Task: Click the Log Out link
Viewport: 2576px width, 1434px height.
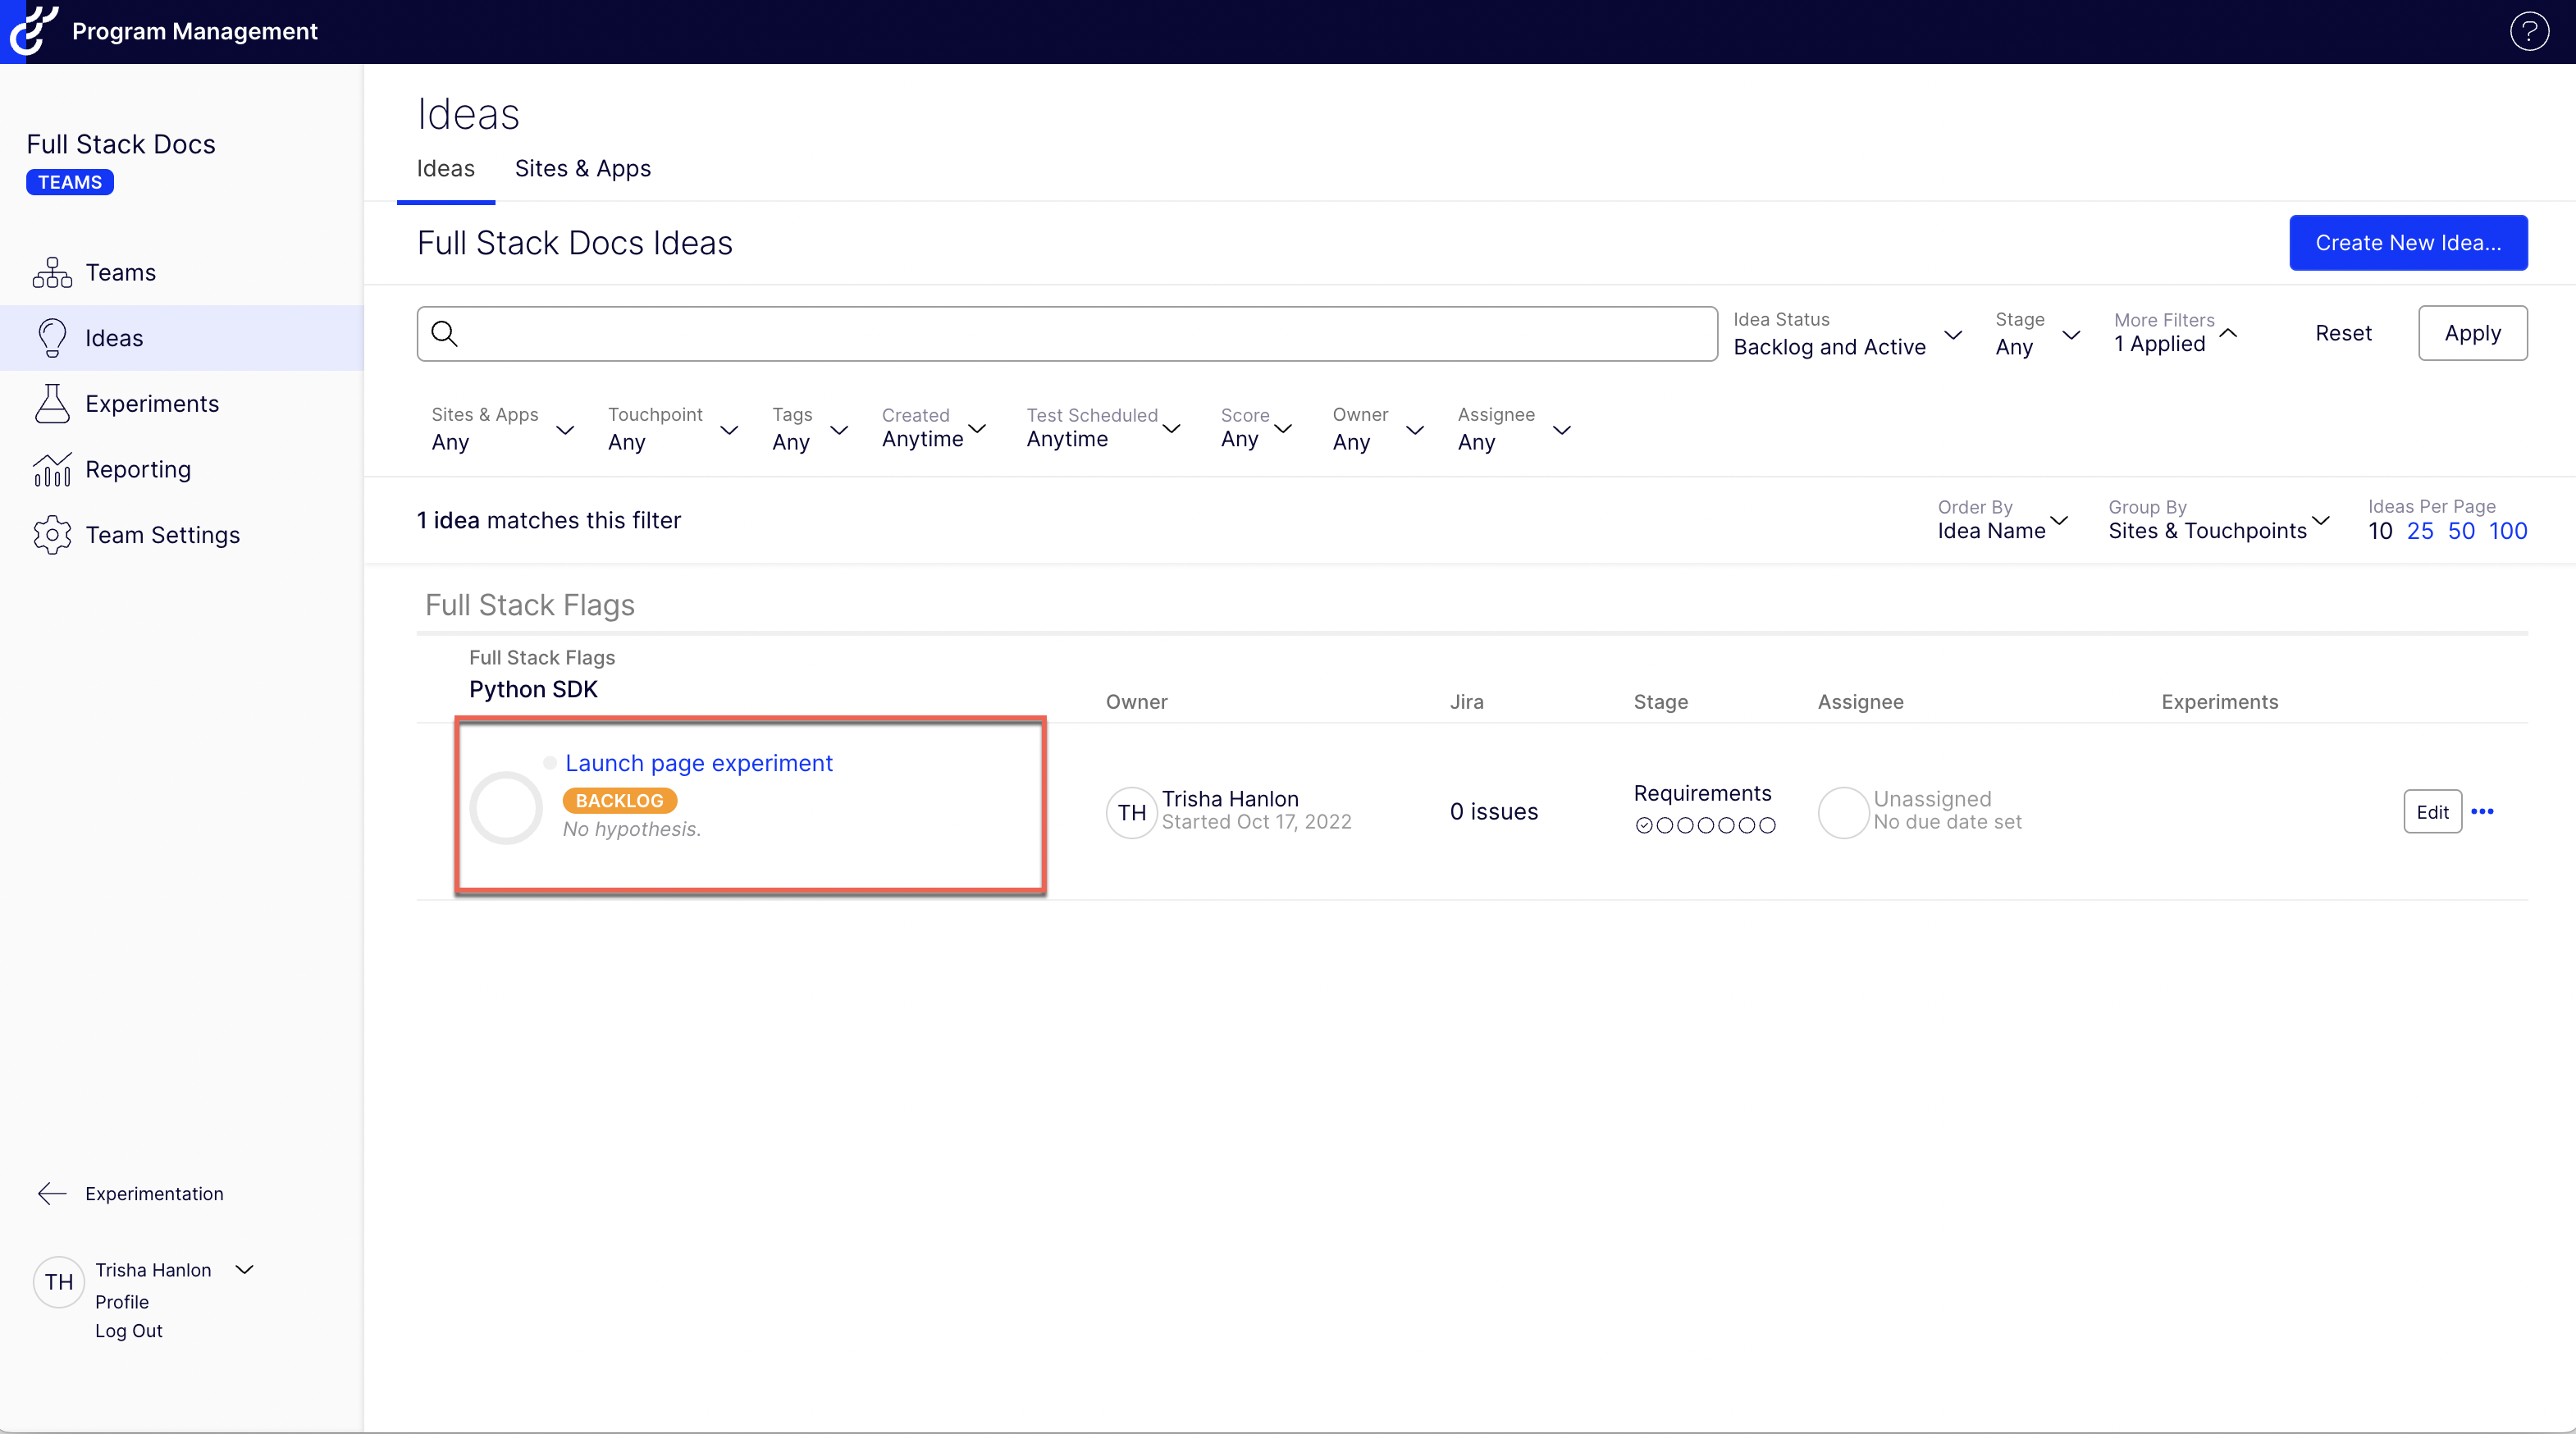Action: tap(128, 1330)
